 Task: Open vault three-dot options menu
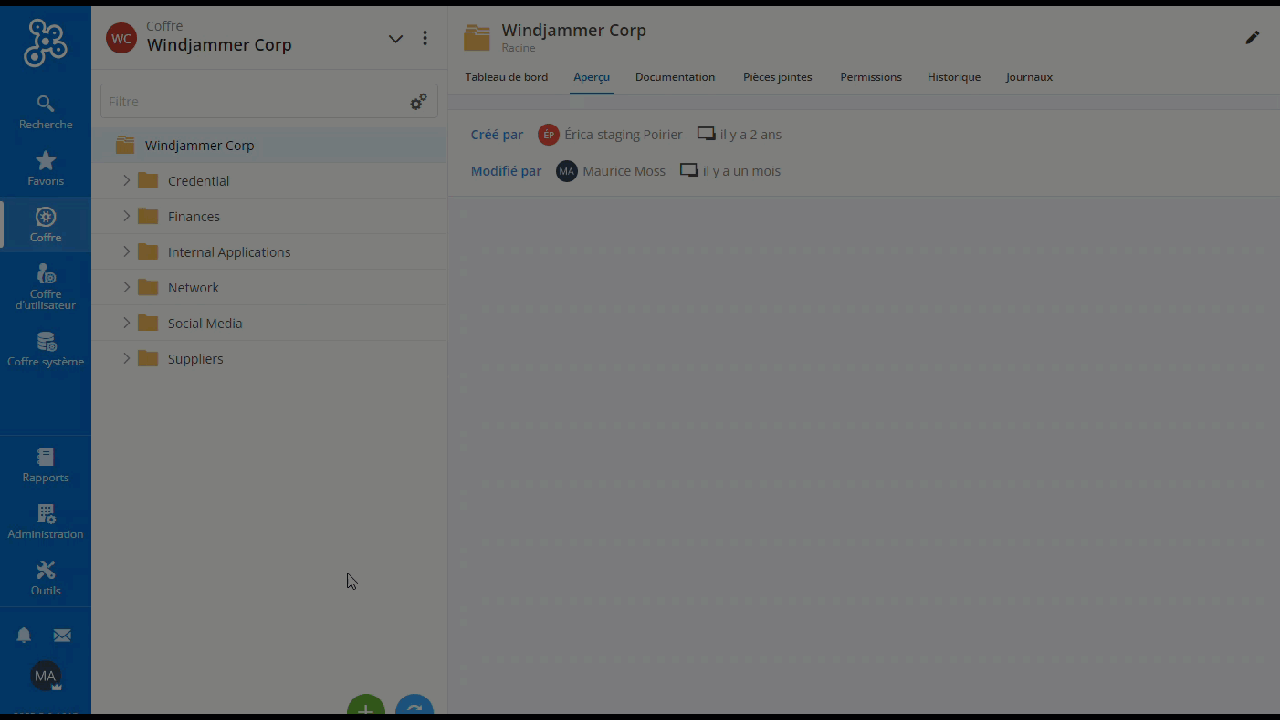[425, 39]
